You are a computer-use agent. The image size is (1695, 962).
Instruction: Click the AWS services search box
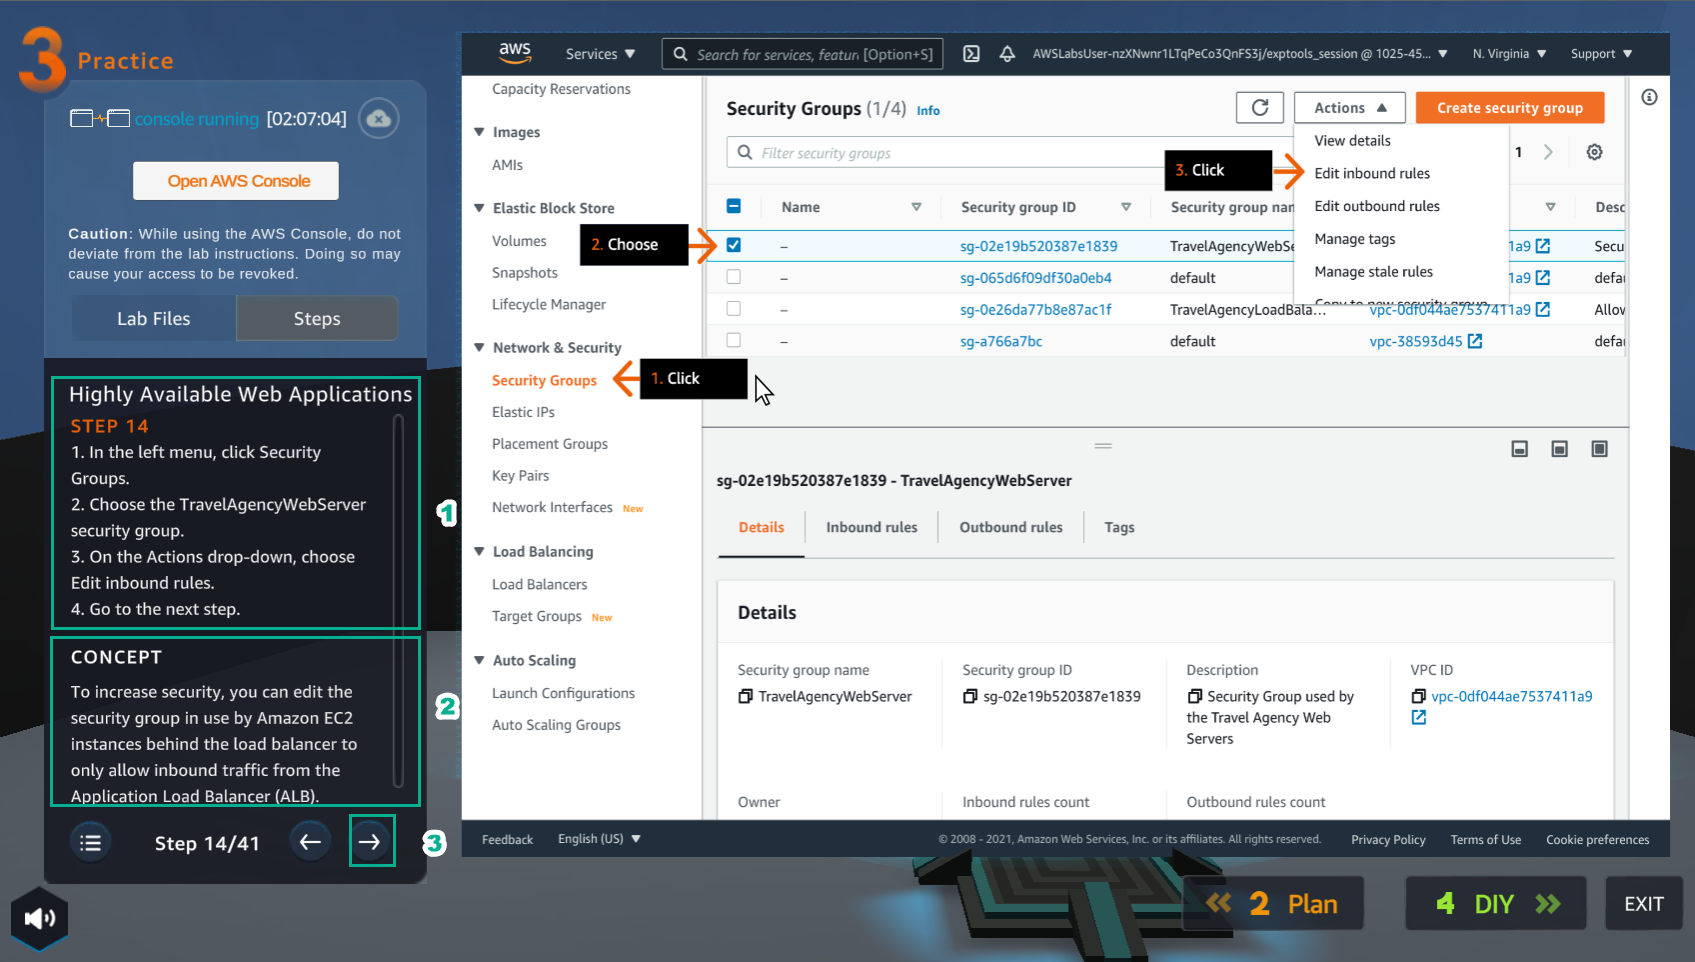(x=802, y=54)
